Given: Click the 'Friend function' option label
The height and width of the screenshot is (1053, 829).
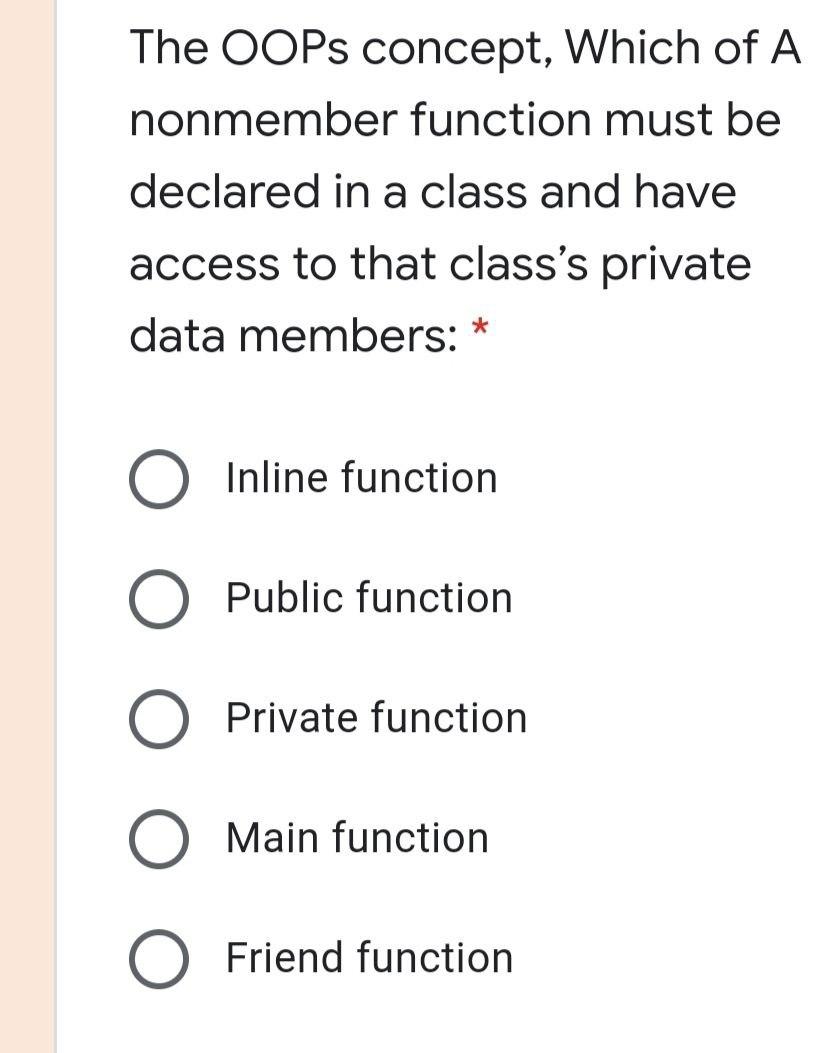Looking at the screenshot, I should click(369, 957).
